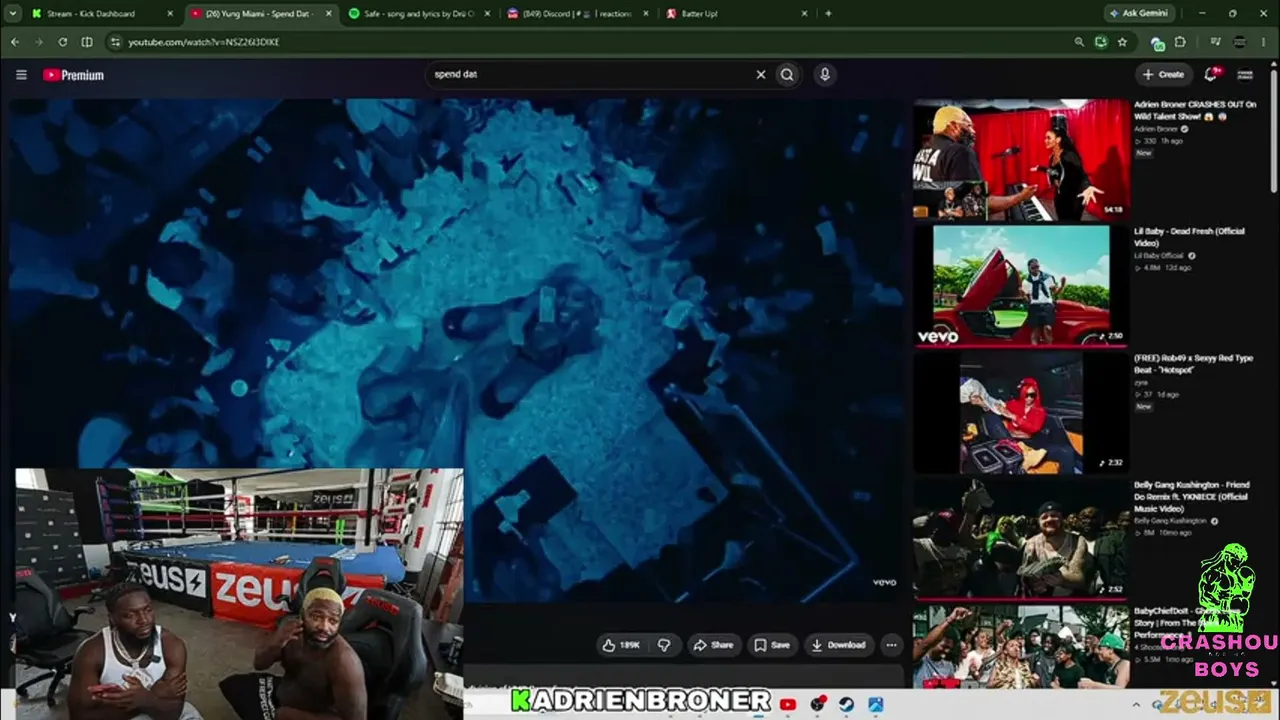Open the Rob49 x Sexyy Red beat thumbnail

[1020, 412]
